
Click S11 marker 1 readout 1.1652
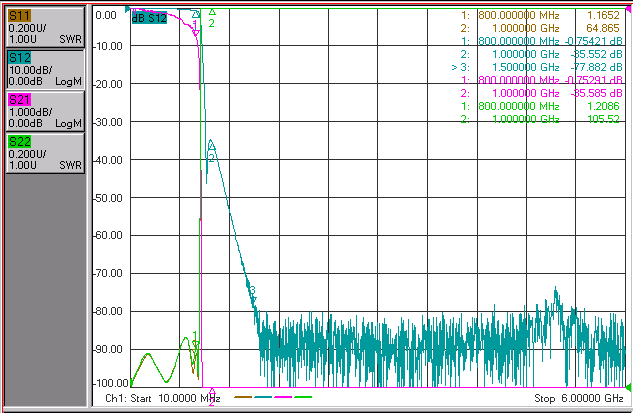click(x=603, y=15)
